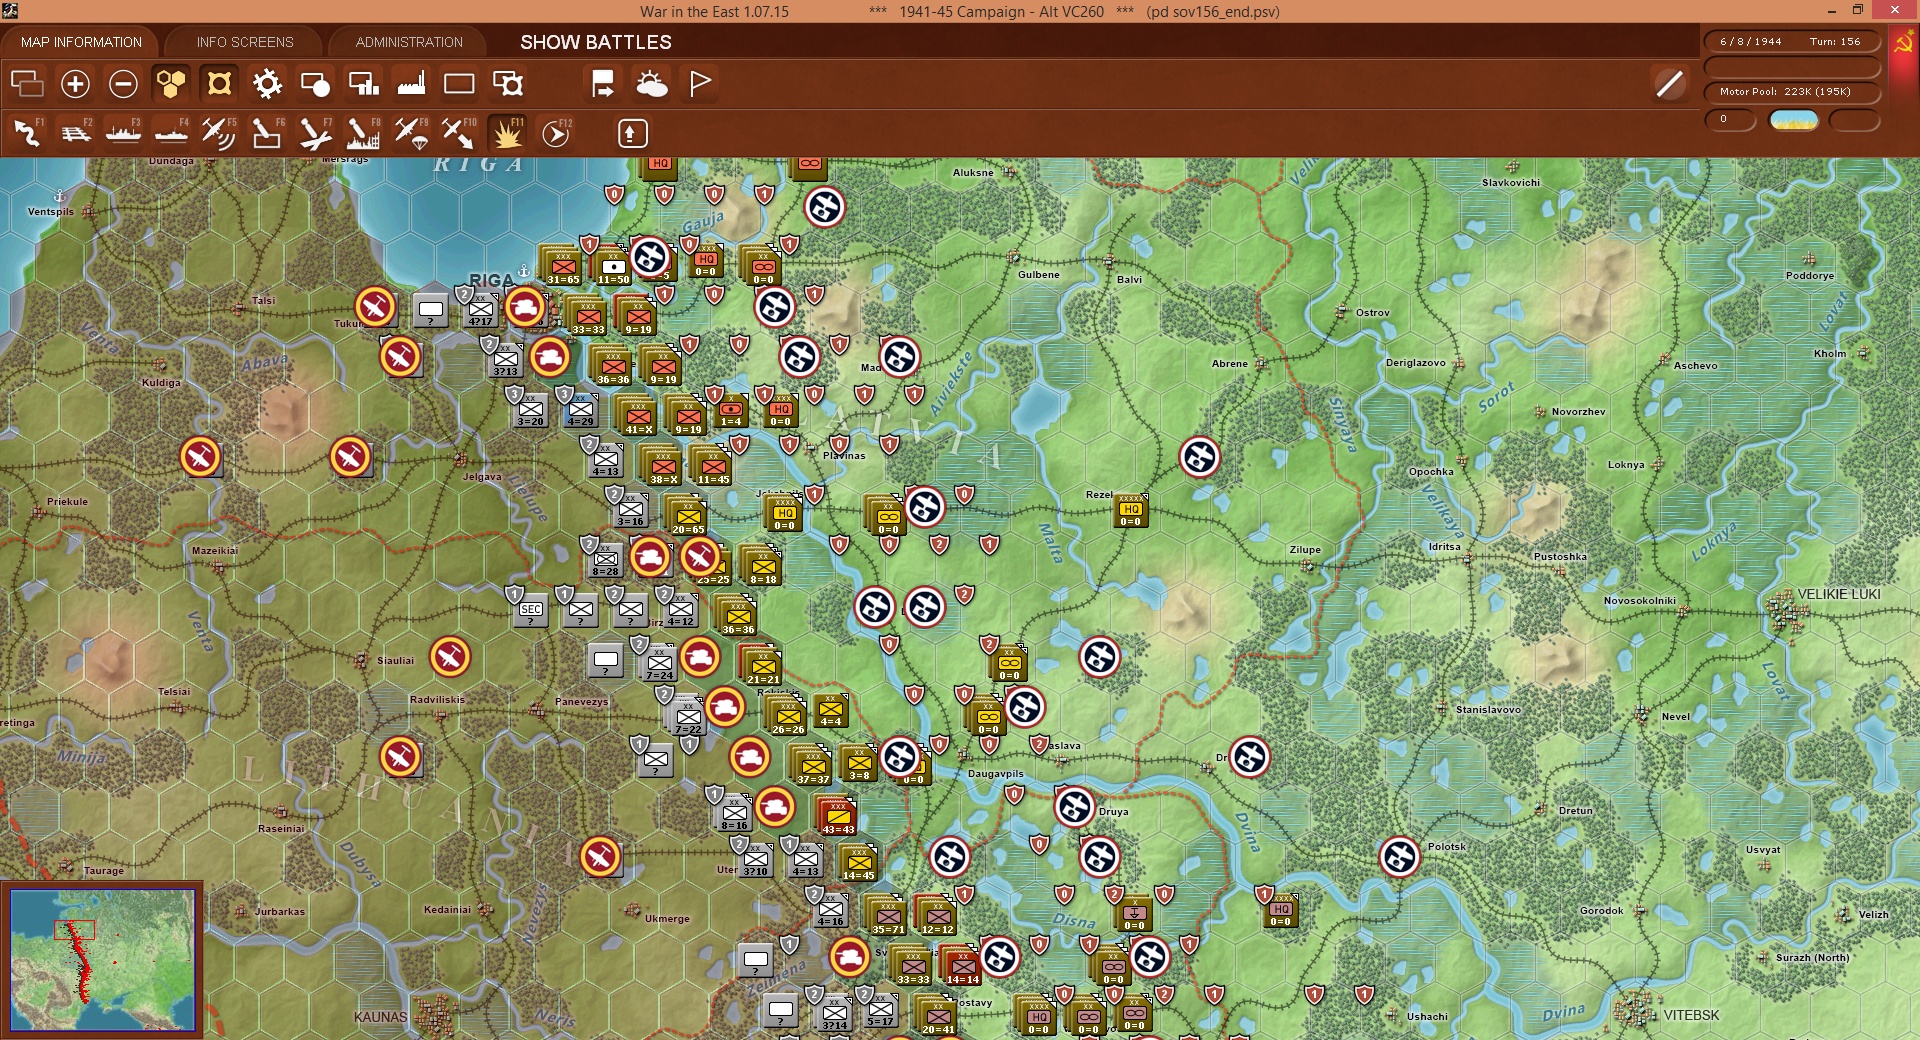Click the pennant flag toolbar icon
Image resolution: width=1920 pixels, height=1040 pixels.
[700, 84]
